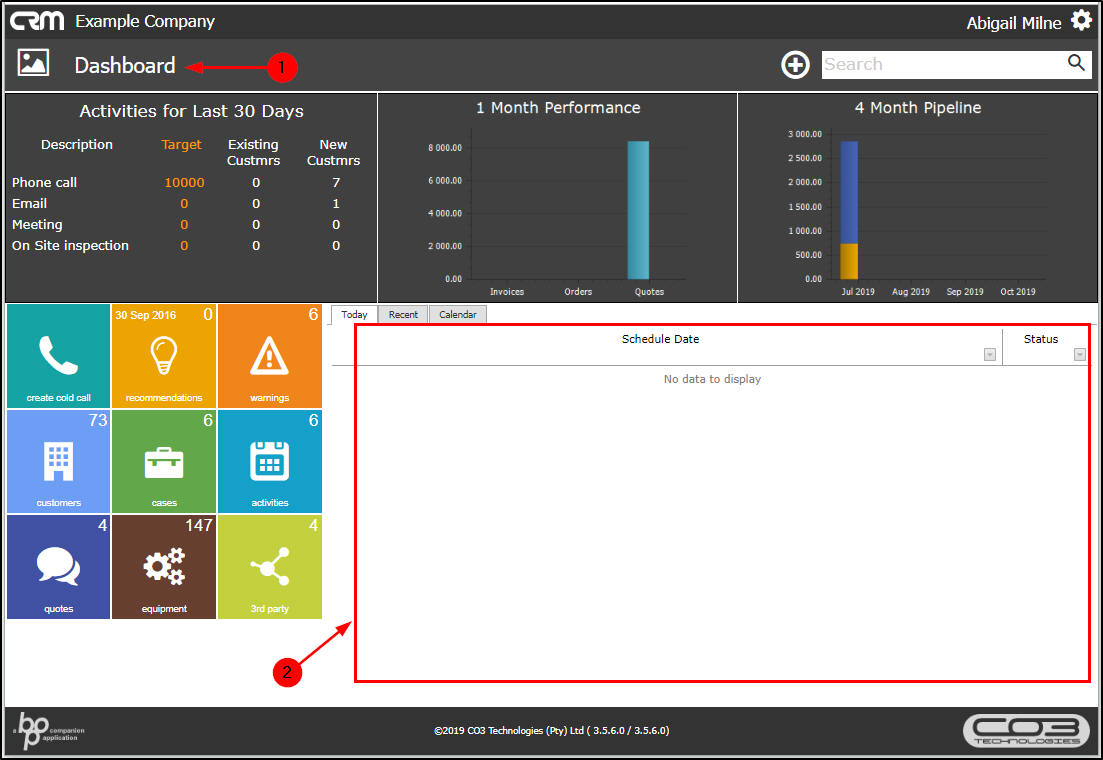Click the No data to display message
The height and width of the screenshot is (760, 1103).
click(x=712, y=379)
